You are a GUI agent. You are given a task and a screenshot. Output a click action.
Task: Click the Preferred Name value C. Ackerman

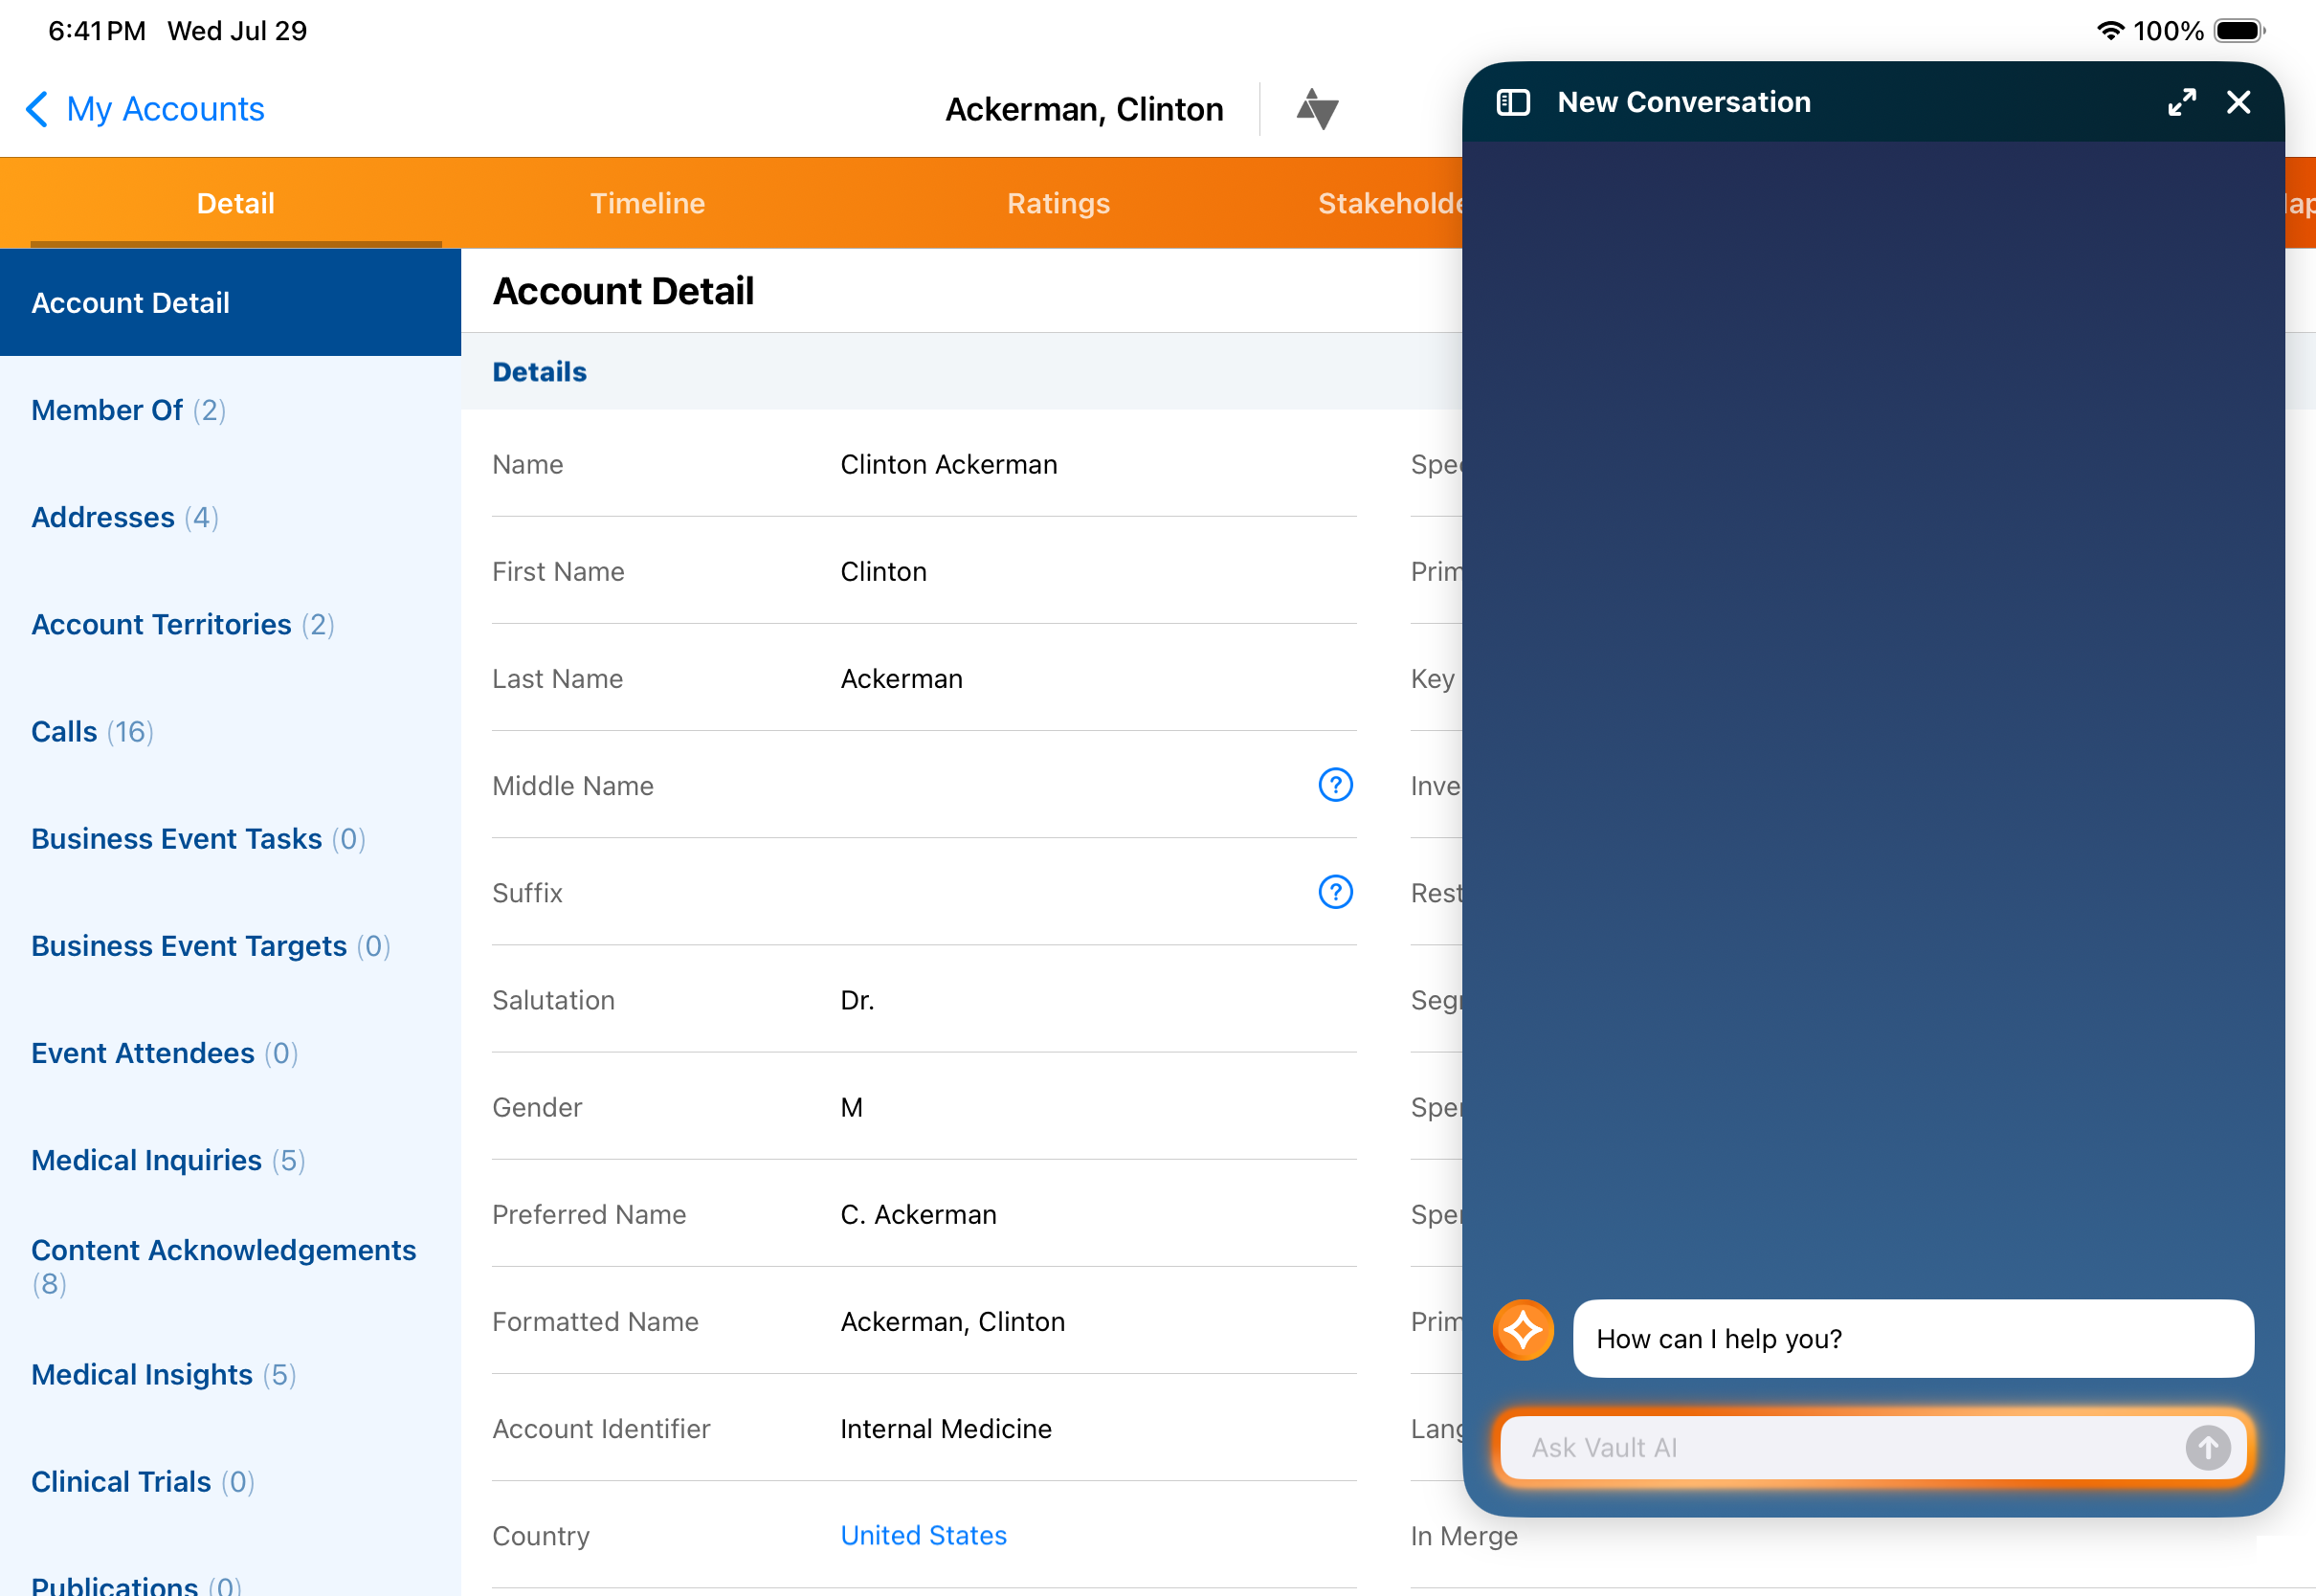pyautogui.click(x=918, y=1214)
